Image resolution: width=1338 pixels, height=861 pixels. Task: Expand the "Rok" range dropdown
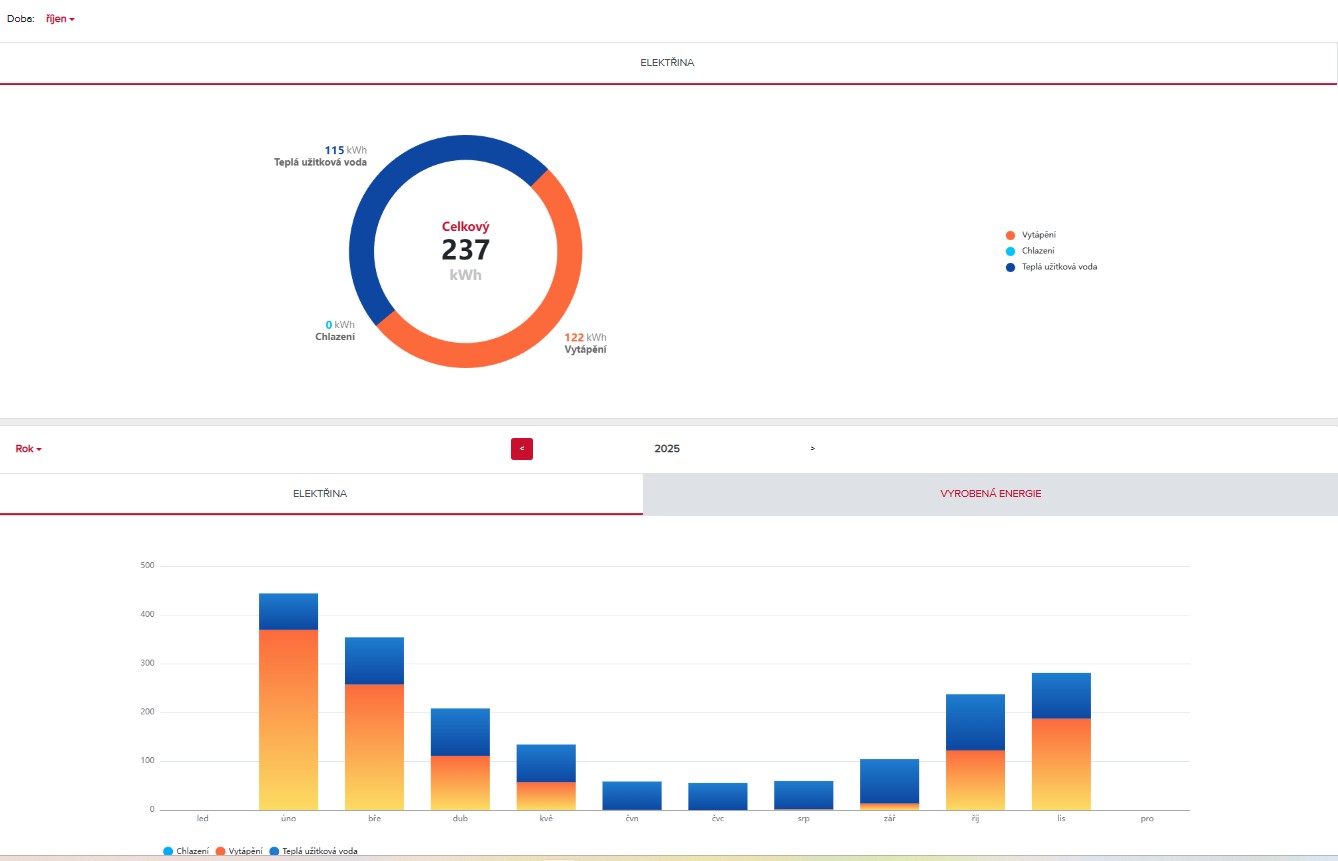coord(28,449)
